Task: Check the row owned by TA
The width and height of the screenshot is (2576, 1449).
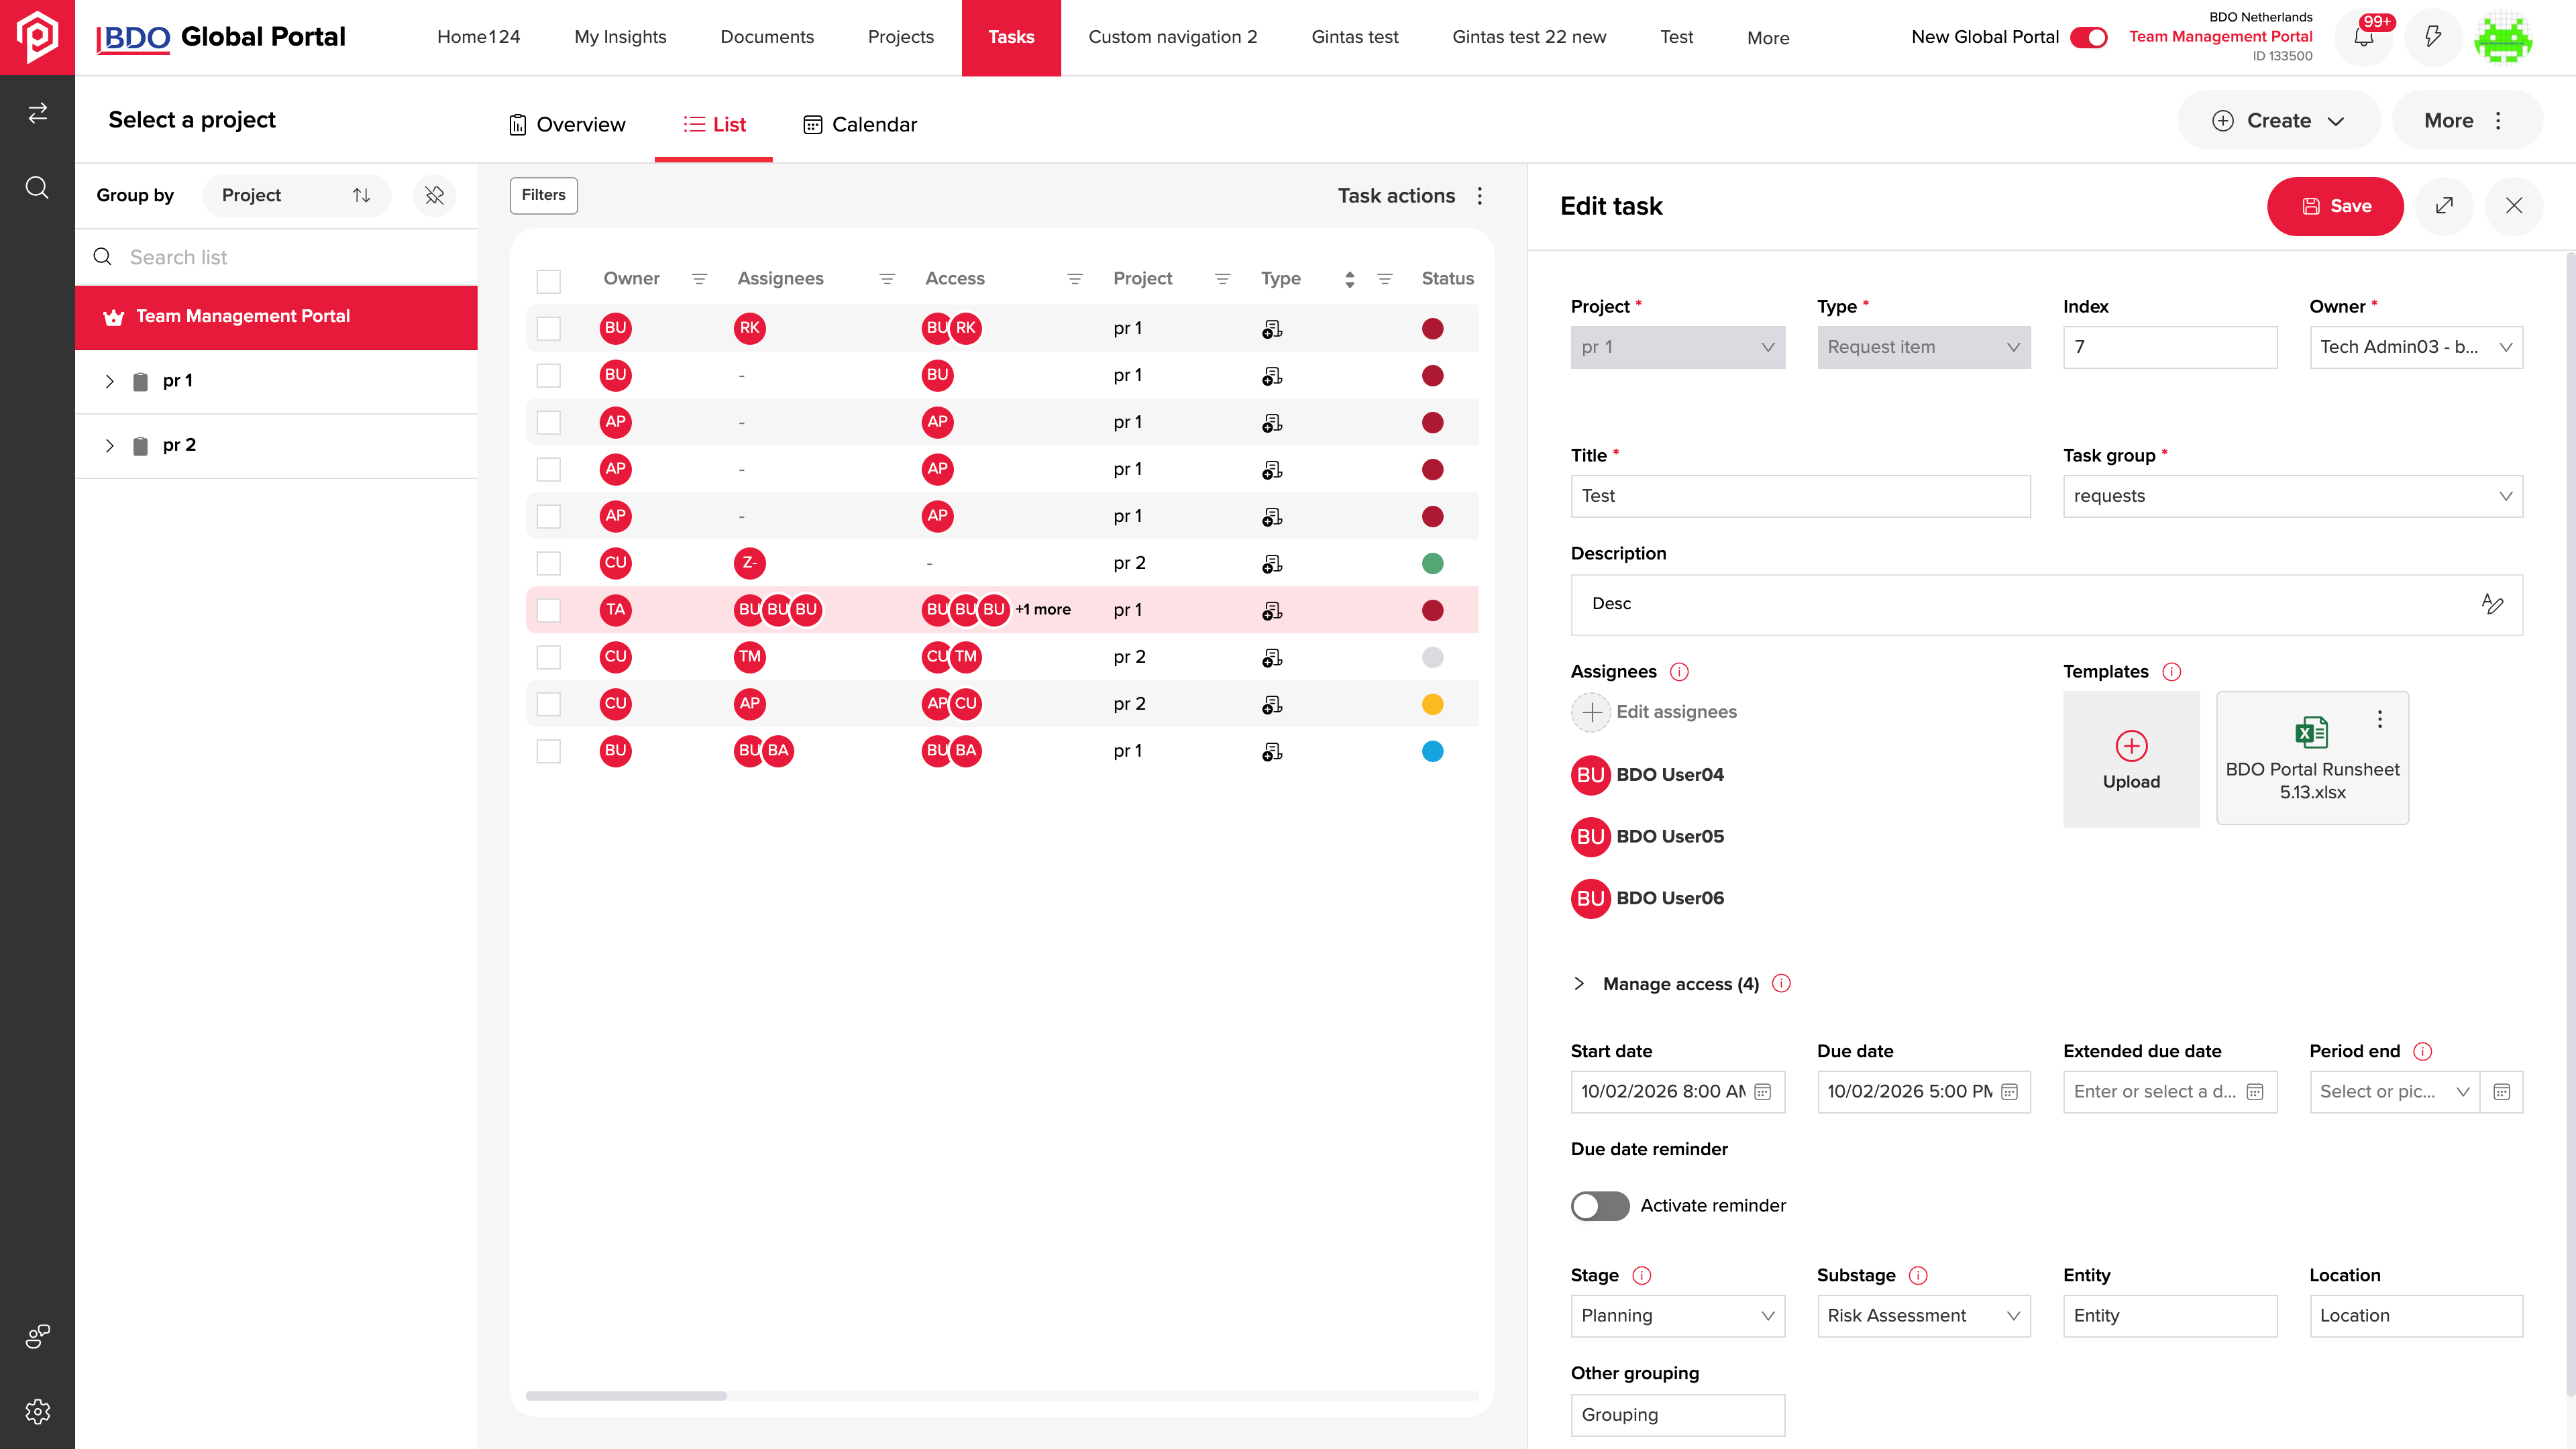Action: pyautogui.click(x=548, y=610)
